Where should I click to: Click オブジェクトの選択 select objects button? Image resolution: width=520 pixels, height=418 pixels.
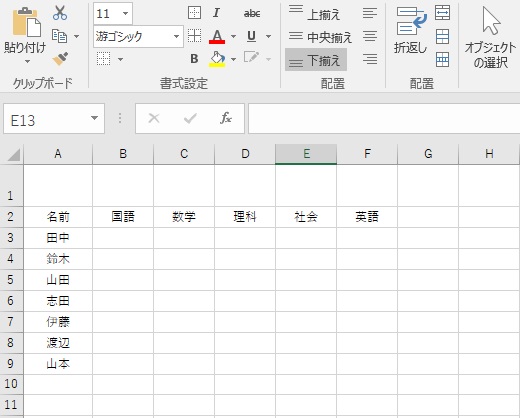tap(490, 38)
